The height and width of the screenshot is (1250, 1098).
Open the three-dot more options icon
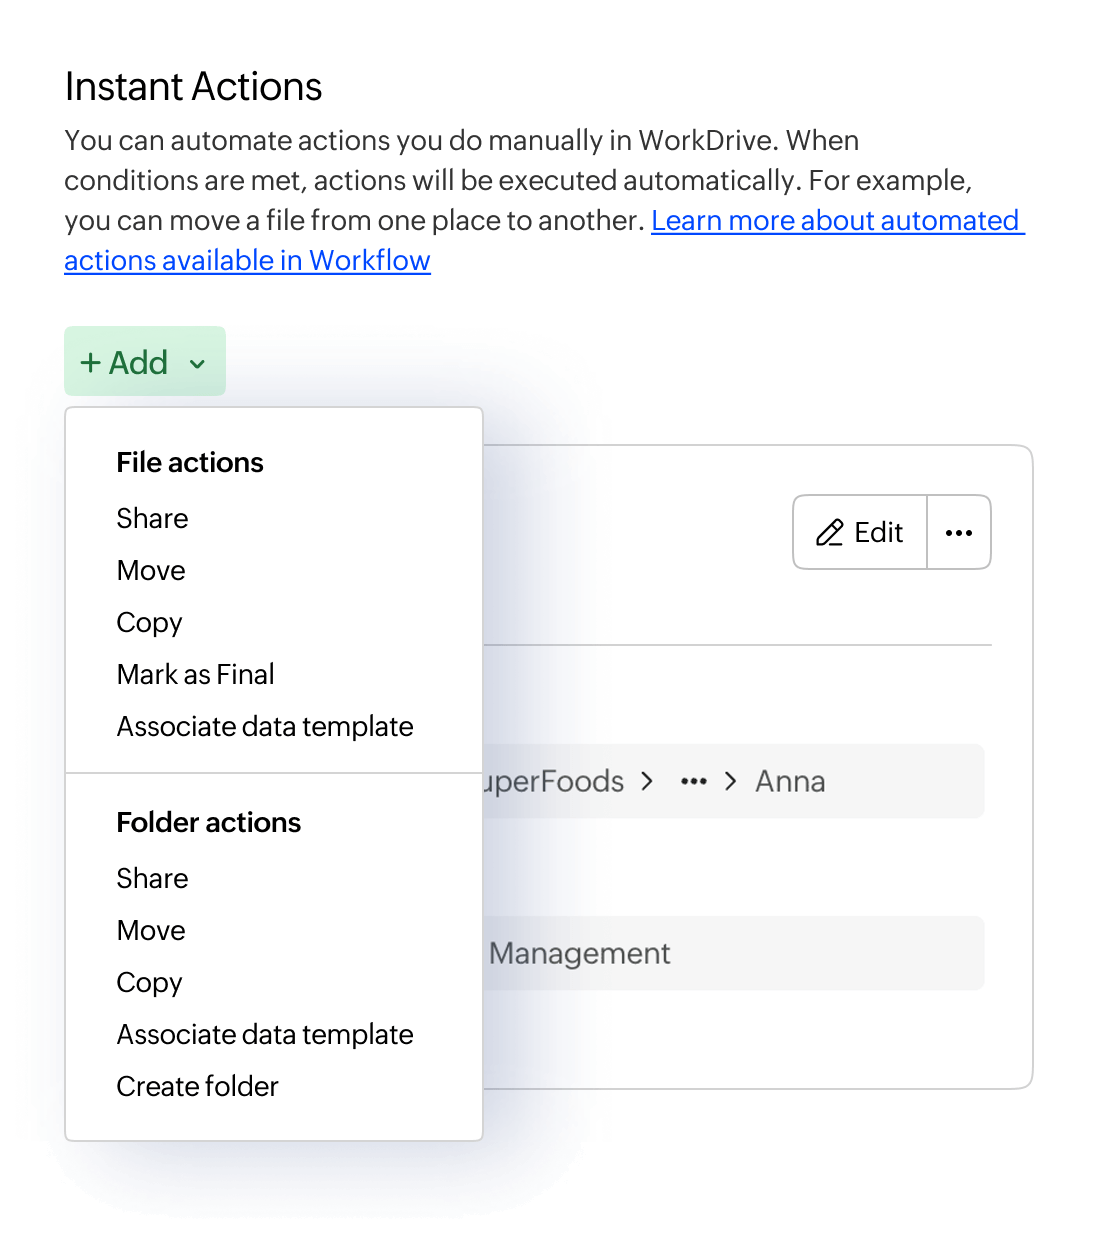click(x=959, y=532)
